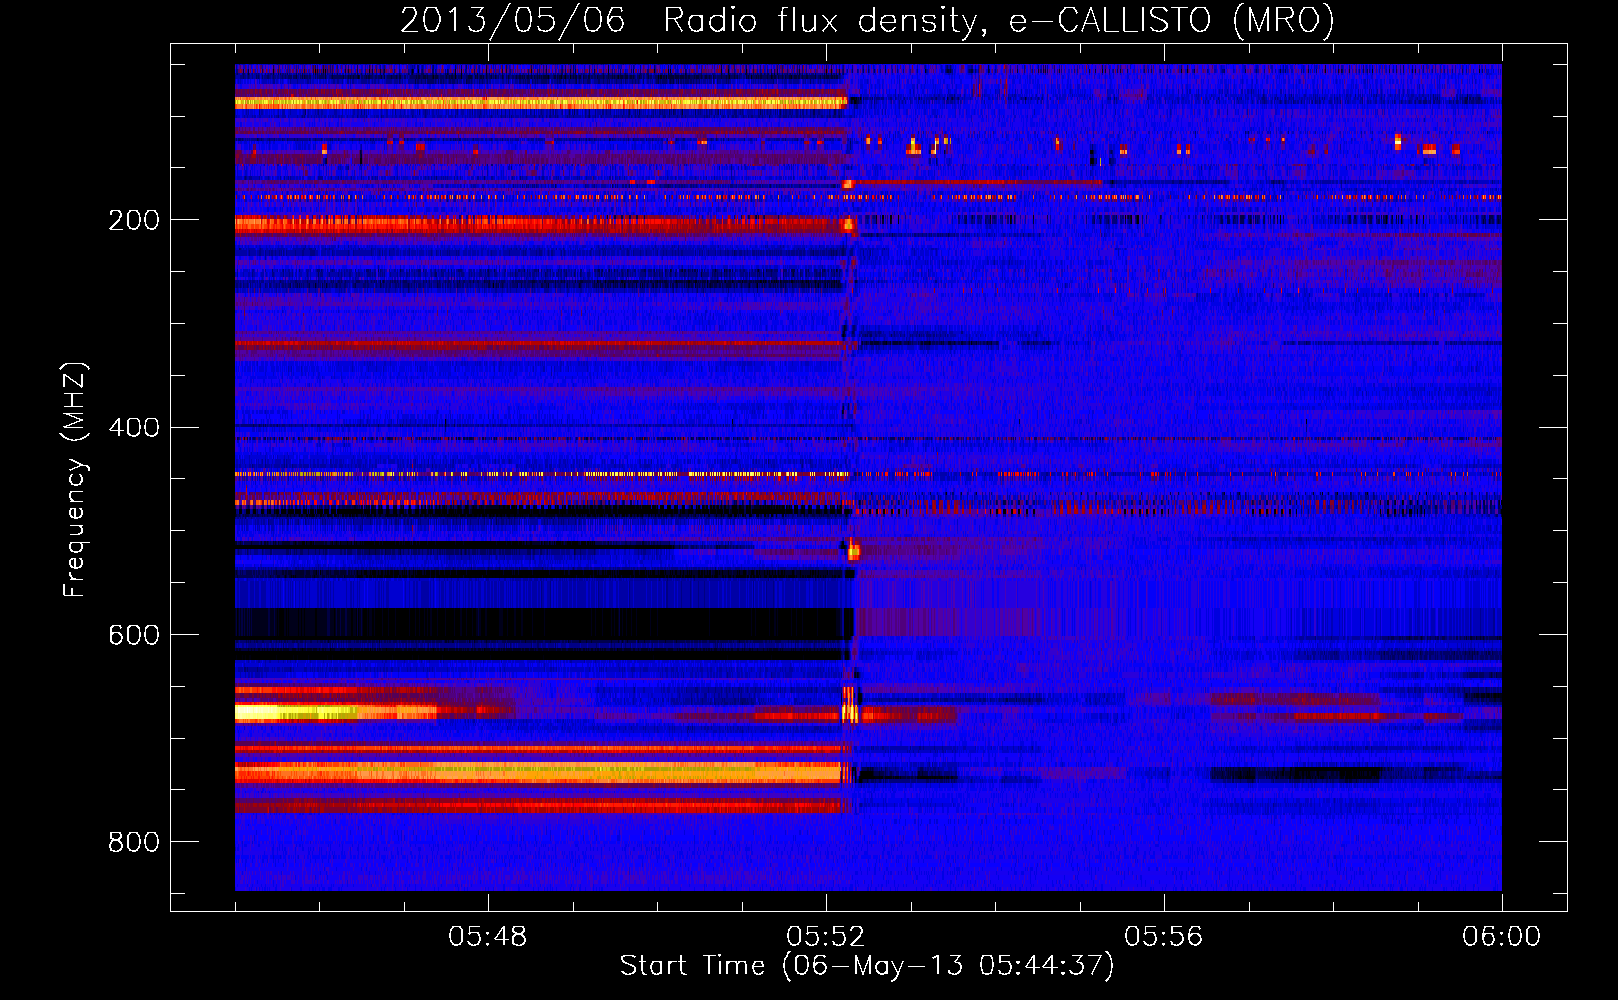Click the '05:48' time tick label

pos(488,937)
